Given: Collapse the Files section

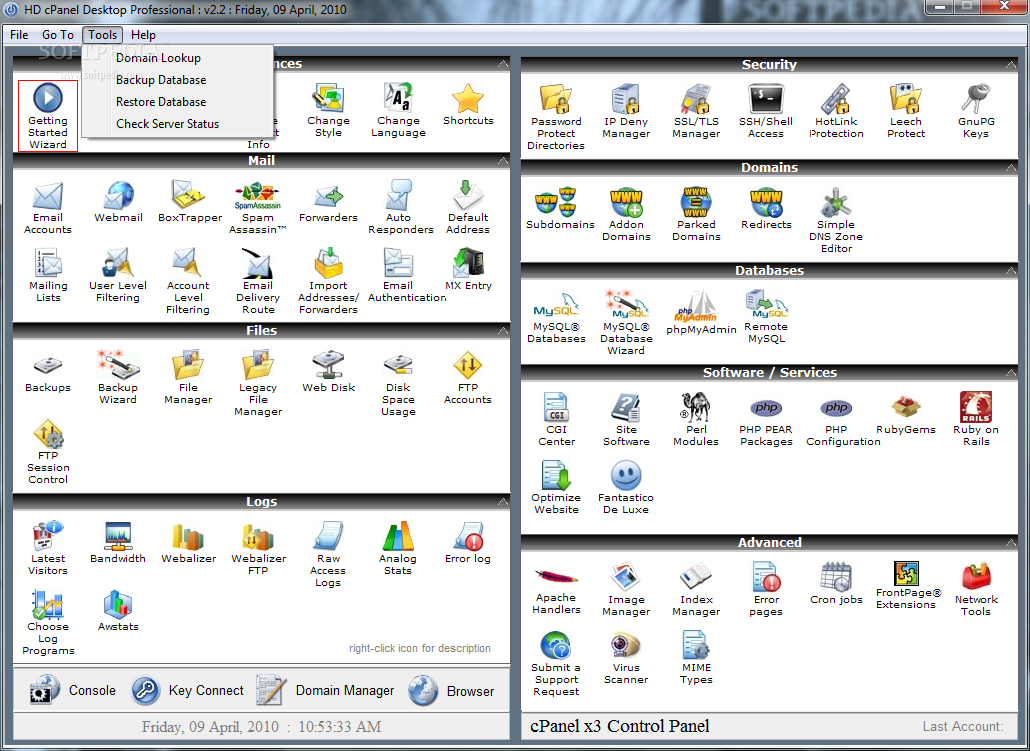Looking at the screenshot, I should 503,330.
